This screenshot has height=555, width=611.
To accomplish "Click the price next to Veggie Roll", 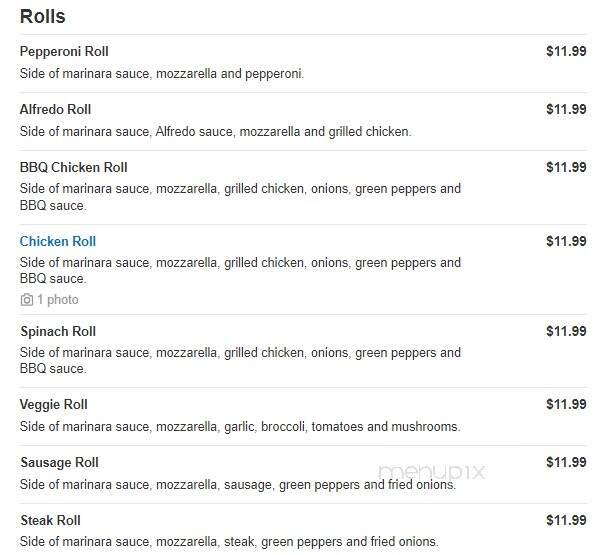I will click(x=566, y=404).
